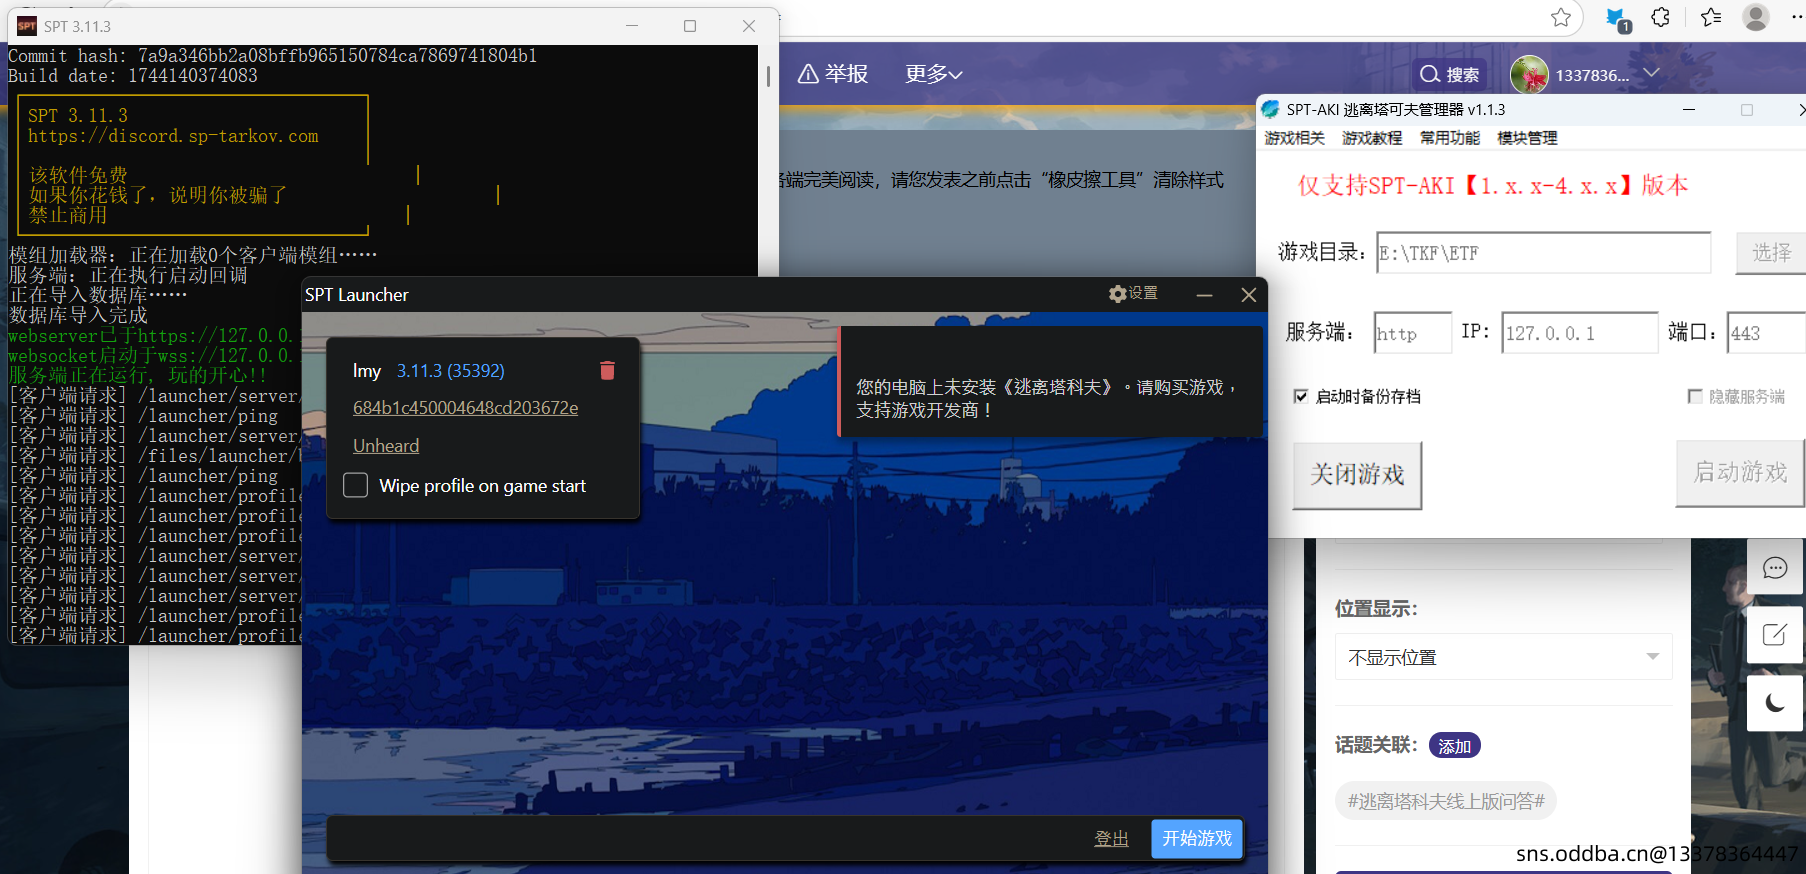Click the 开始游戏 button

pyautogui.click(x=1197, y=838)
